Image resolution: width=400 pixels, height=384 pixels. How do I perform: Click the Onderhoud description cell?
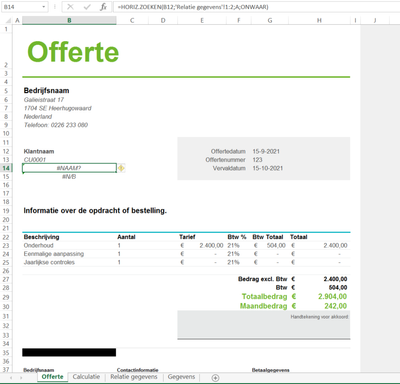click(69, 246)
